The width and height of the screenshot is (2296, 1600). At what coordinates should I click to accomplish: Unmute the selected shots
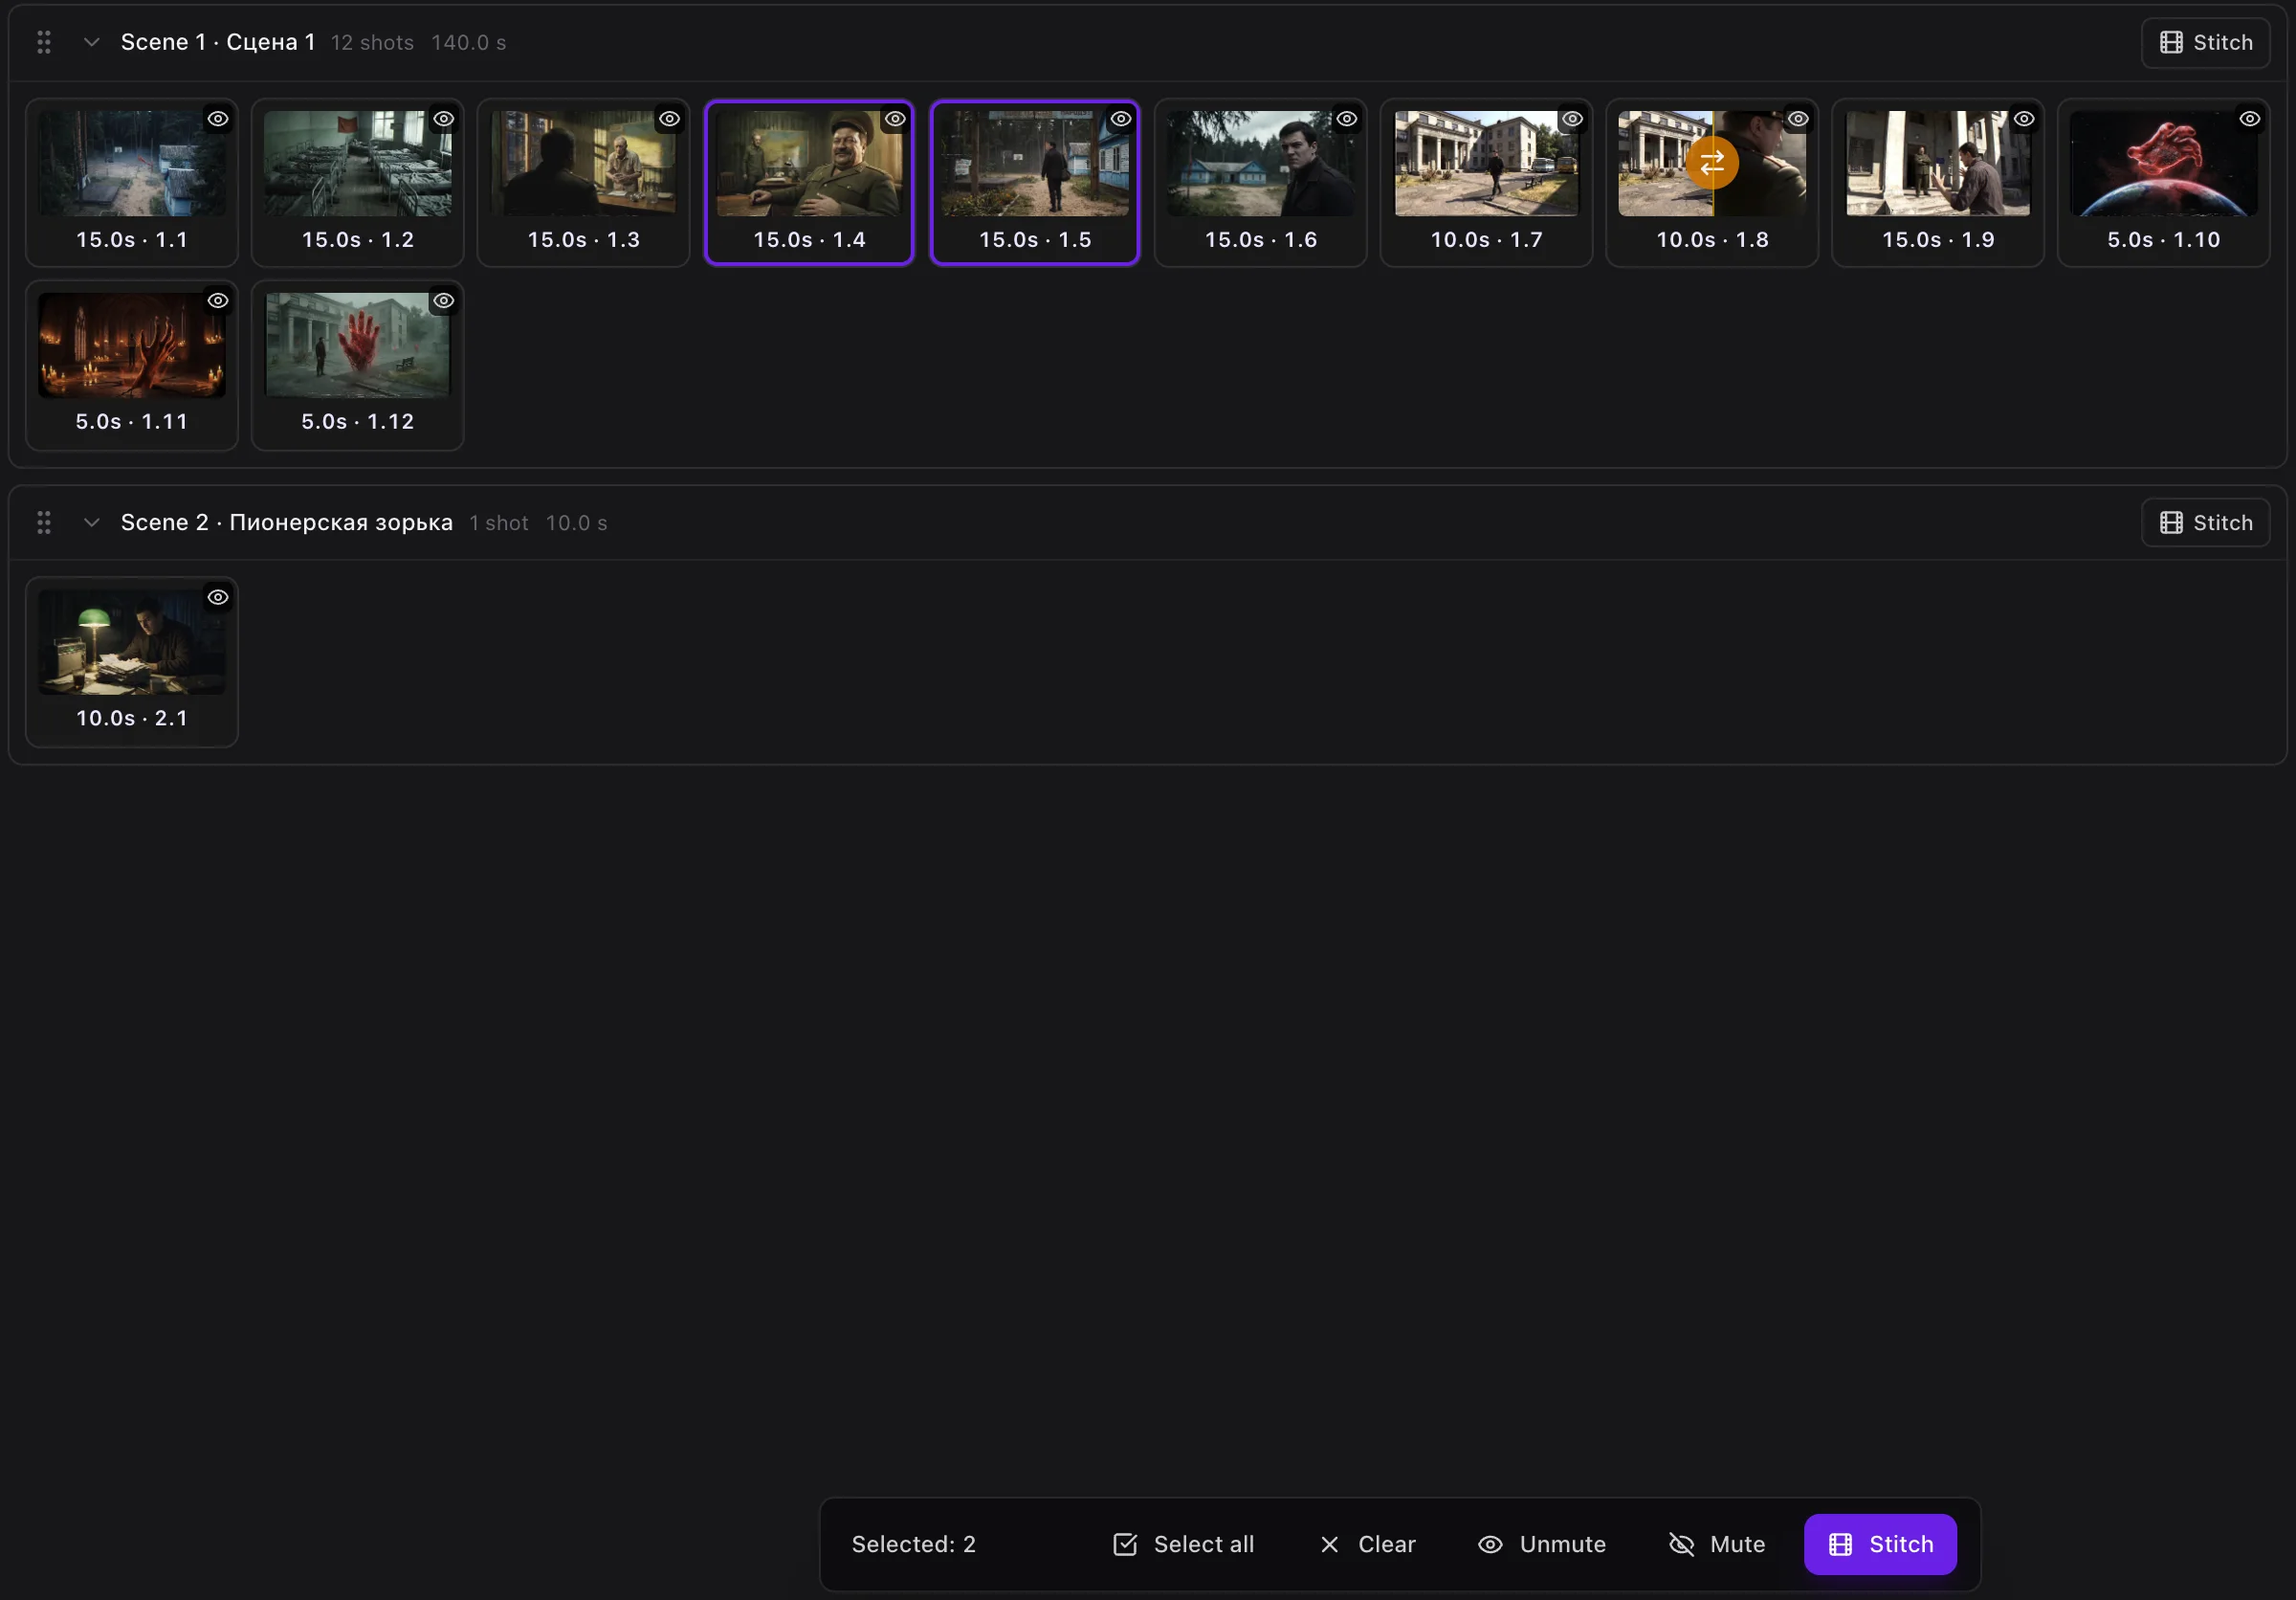point(1542,1544)
